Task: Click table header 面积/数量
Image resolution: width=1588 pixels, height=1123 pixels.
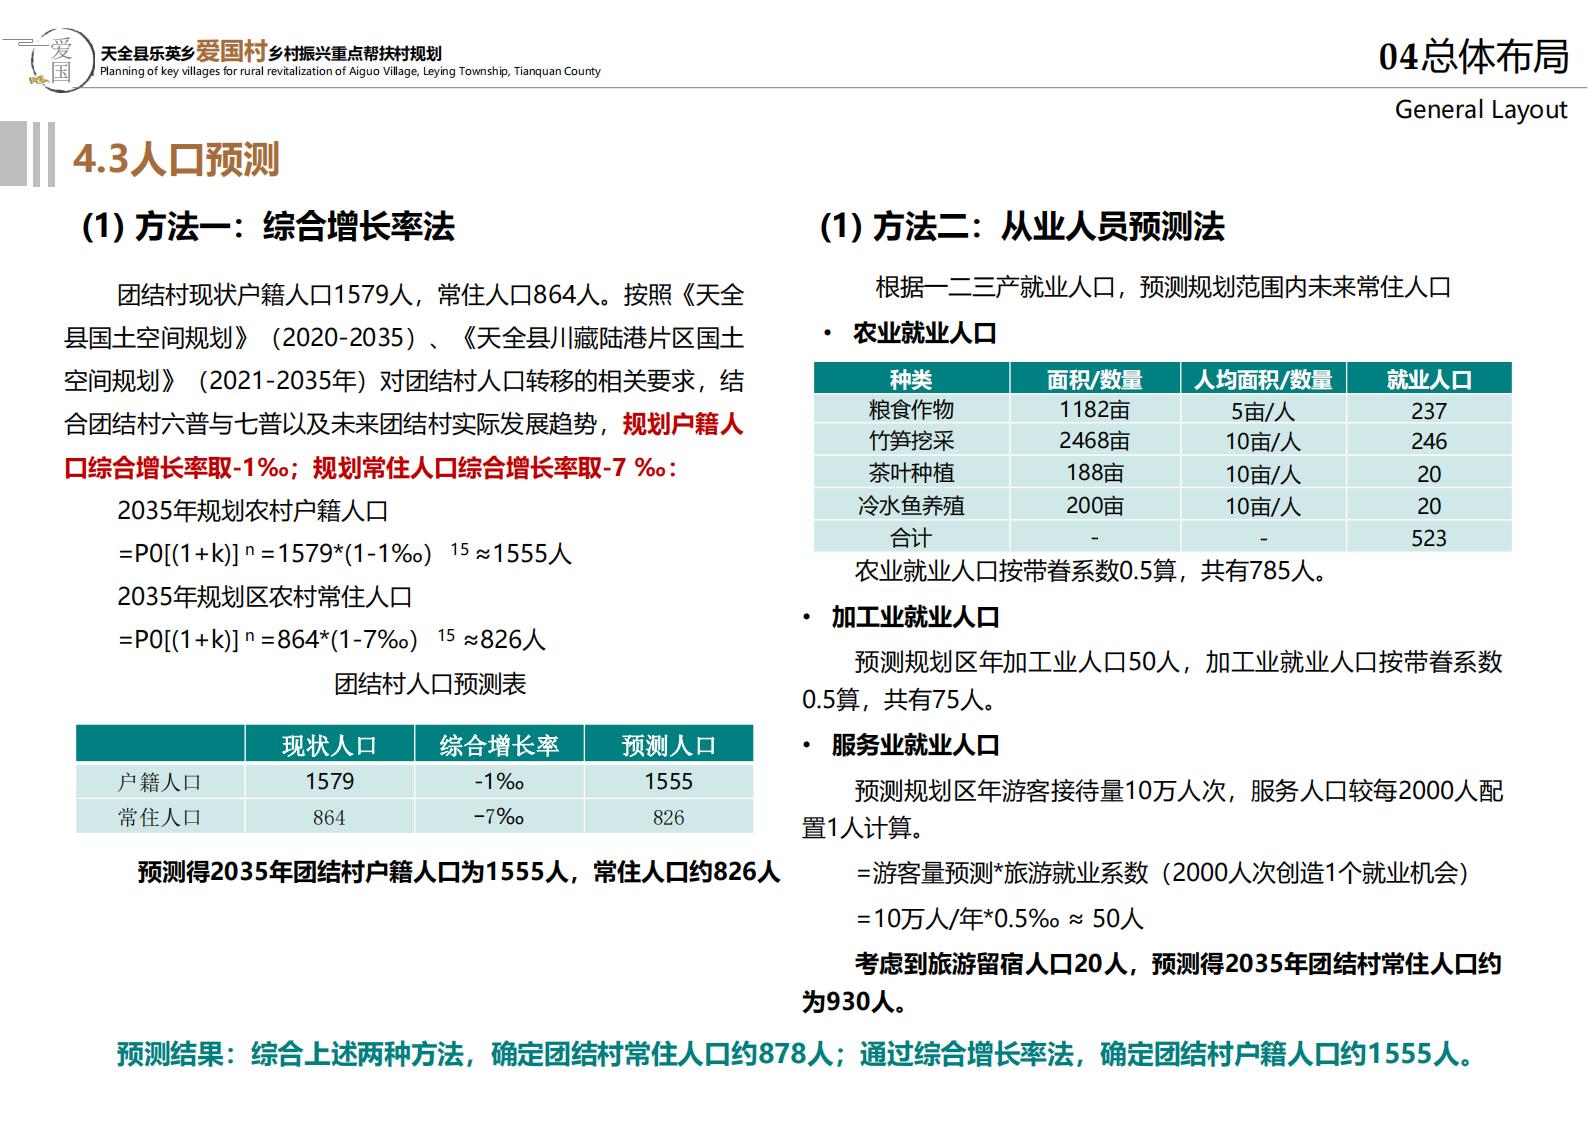Action: (1094, 379)
